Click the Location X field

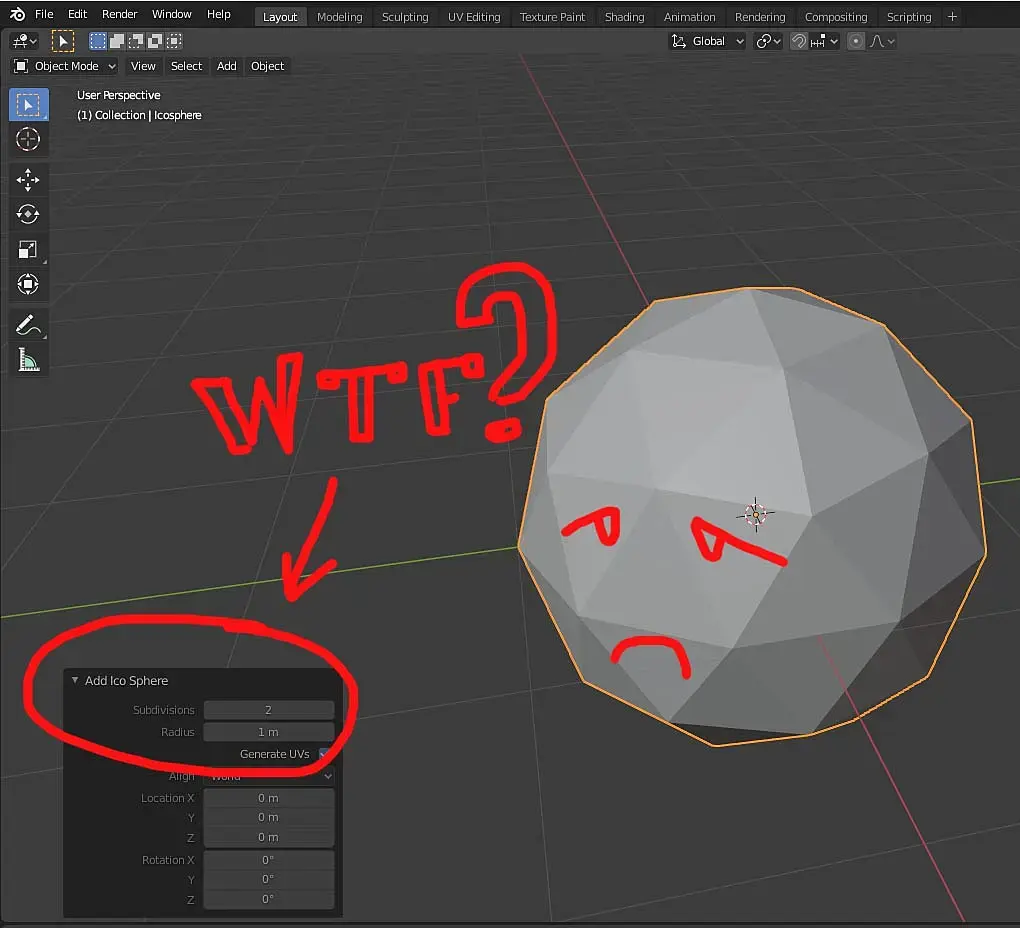click(x=269, y=798)
